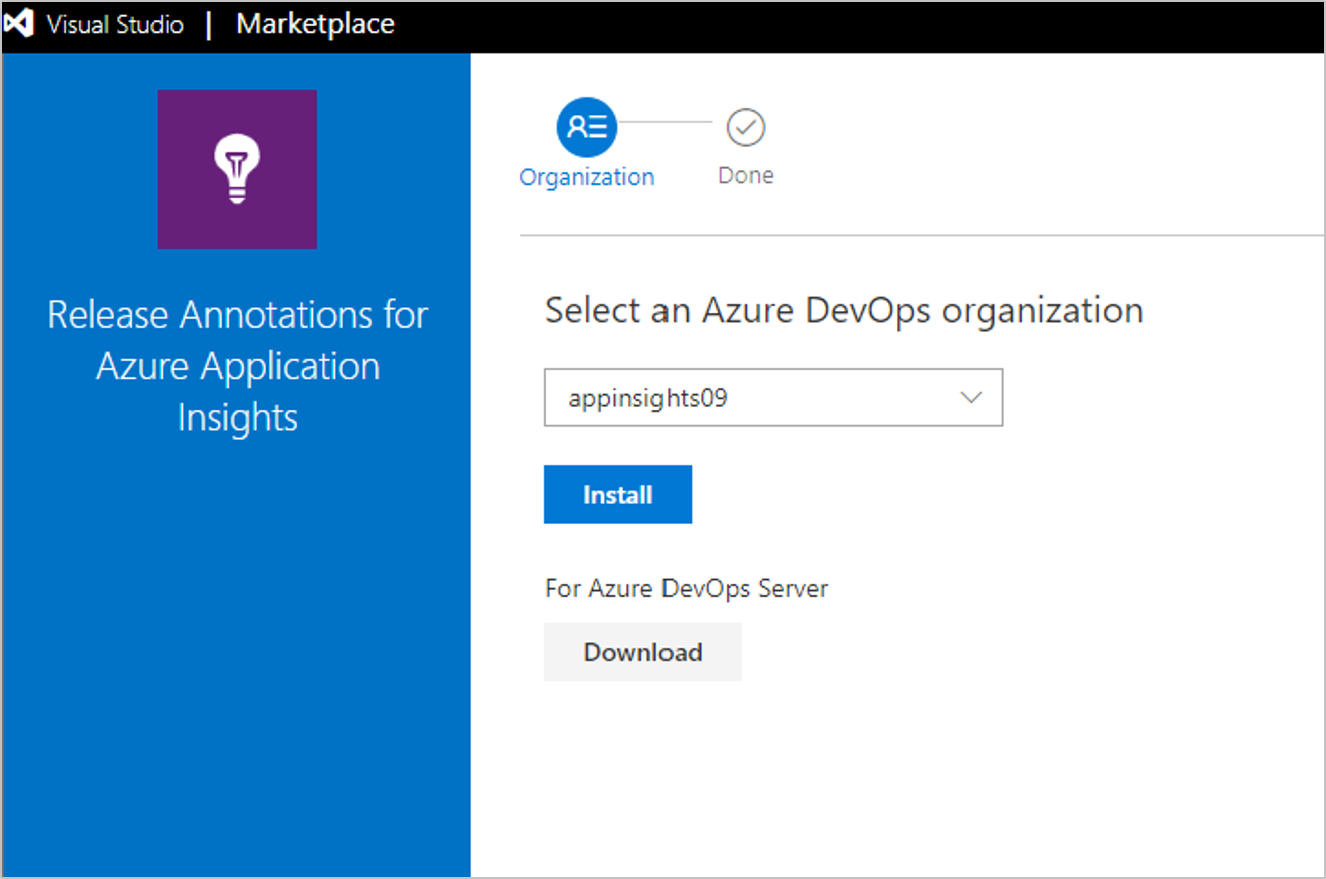Viewport: 1326px width, 879px height.
Task: Select the Done step label
Action: pyautogui.click(x=746, y=175)
